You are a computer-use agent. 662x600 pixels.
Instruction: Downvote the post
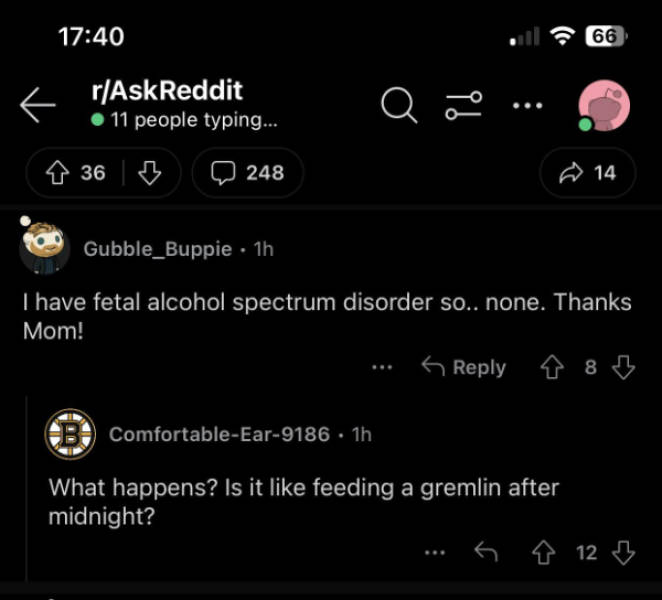point(150,173)
